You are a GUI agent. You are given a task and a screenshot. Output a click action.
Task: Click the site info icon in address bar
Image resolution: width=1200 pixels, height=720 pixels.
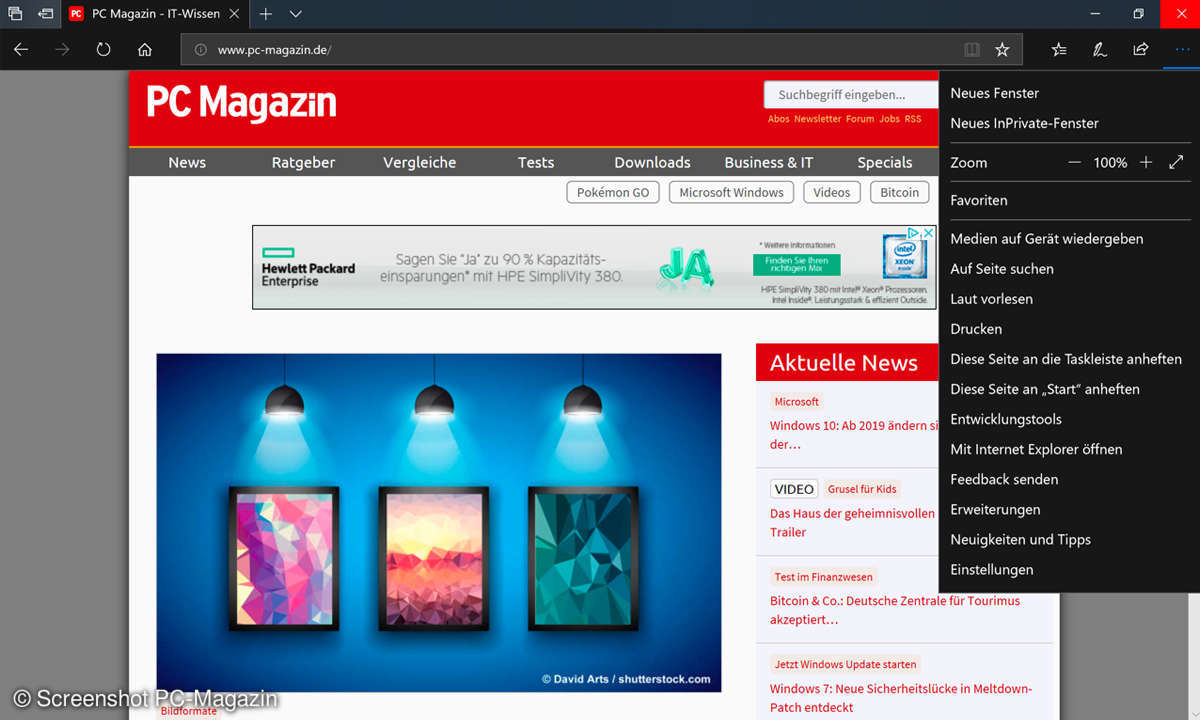pos(200,49)
